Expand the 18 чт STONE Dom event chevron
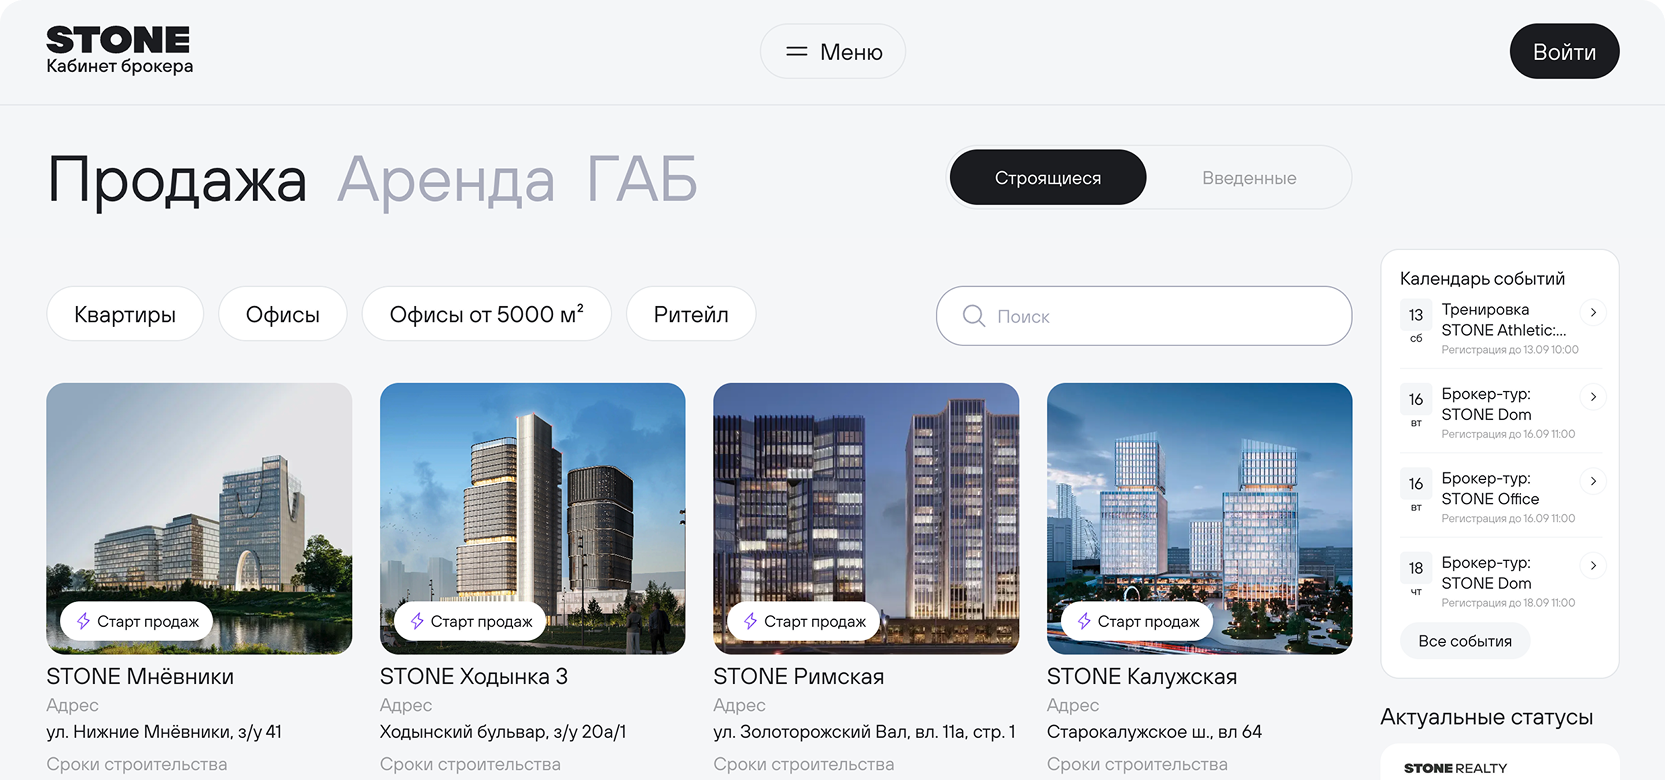This screenshot has width=1665, height=780. 1593,565
